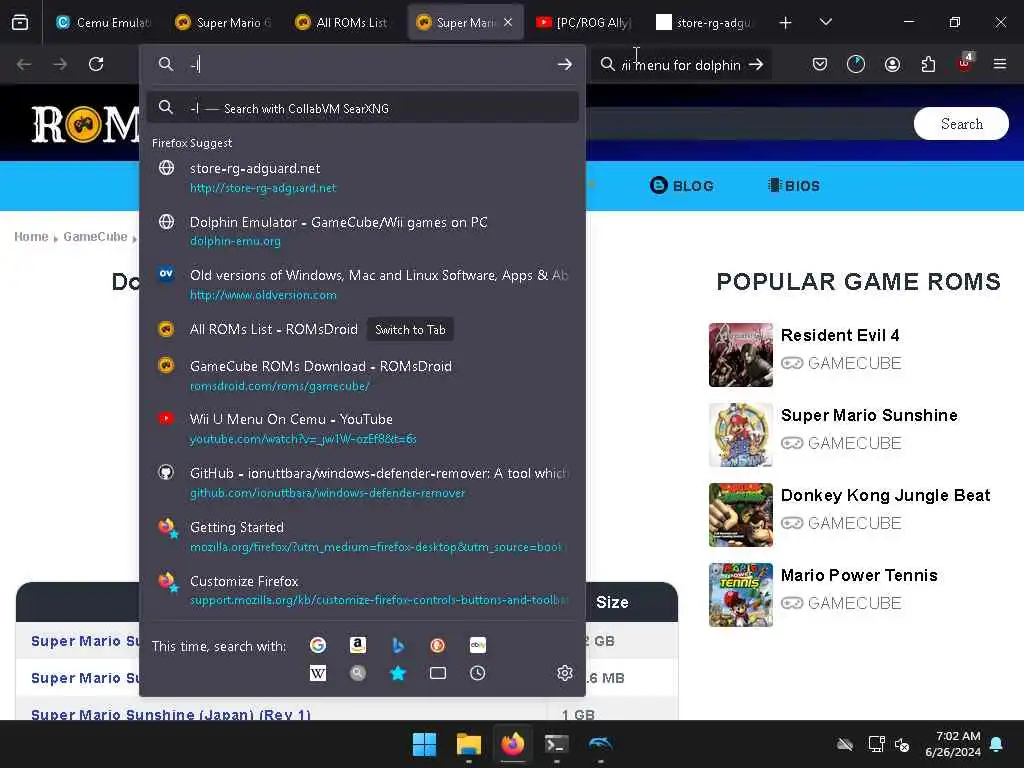
Task: Choose the Getting Started suggestion
Action: 362,536
